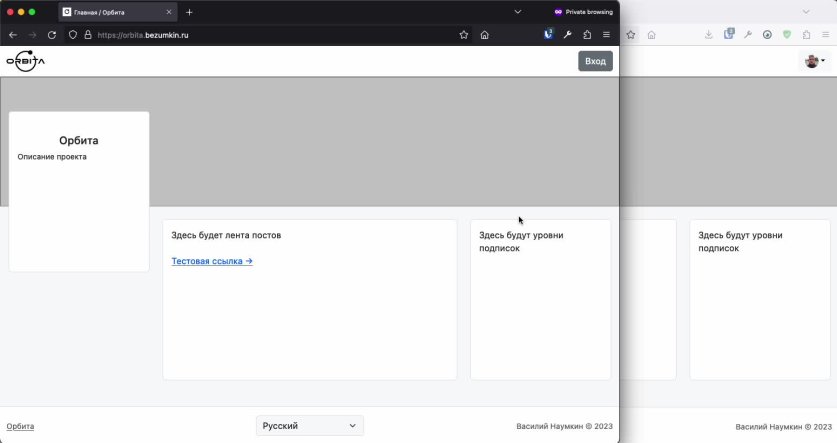Click the browser forward arrow

pos(33,35)
